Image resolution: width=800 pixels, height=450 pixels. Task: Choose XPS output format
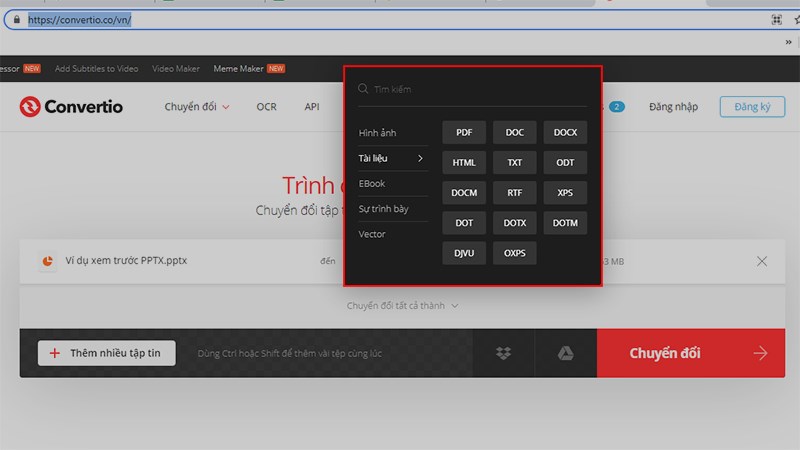pos(565,193)
